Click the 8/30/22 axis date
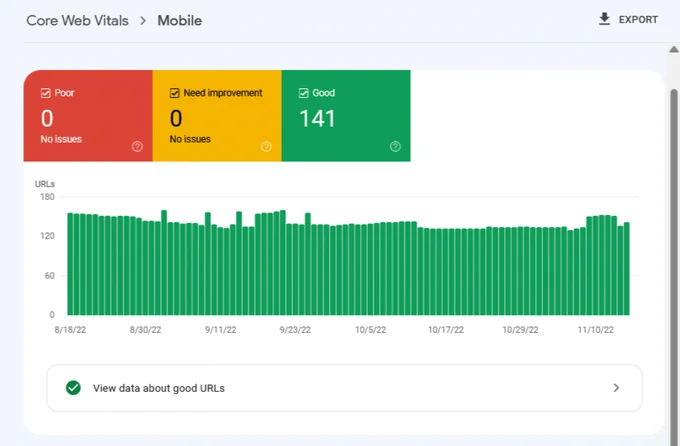Image resolution: width=680 pixels, height=446 pixels. click(x=145, y=330)
